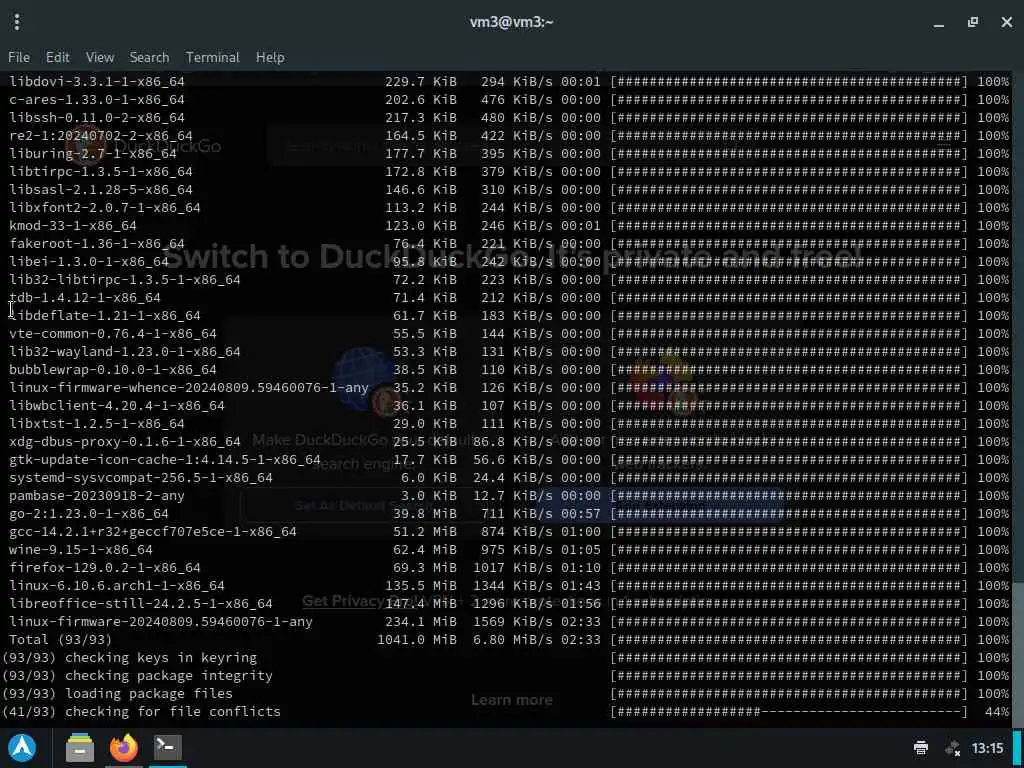Click the text linux-firmware-20240809.59460076-1-any
1024x768 pixels.
coord(161,622)
